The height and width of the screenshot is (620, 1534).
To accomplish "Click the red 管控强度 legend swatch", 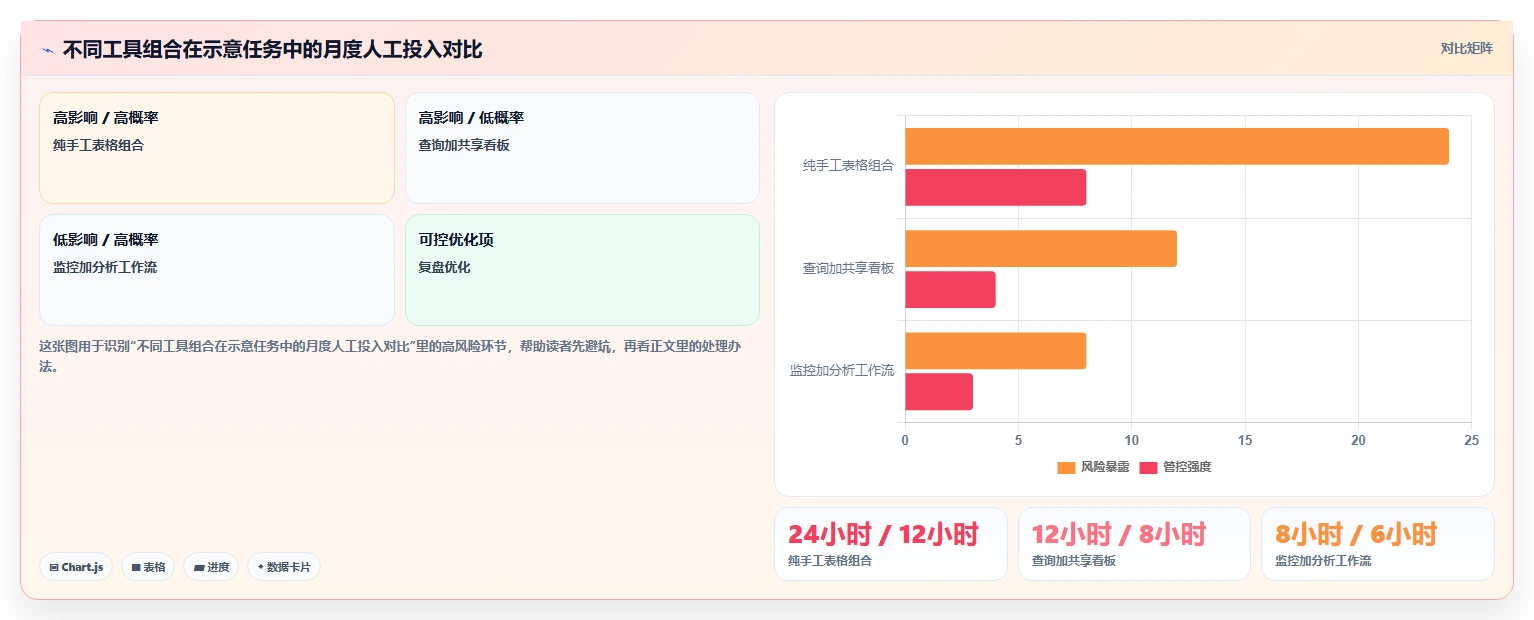I will pos(1148,467).
